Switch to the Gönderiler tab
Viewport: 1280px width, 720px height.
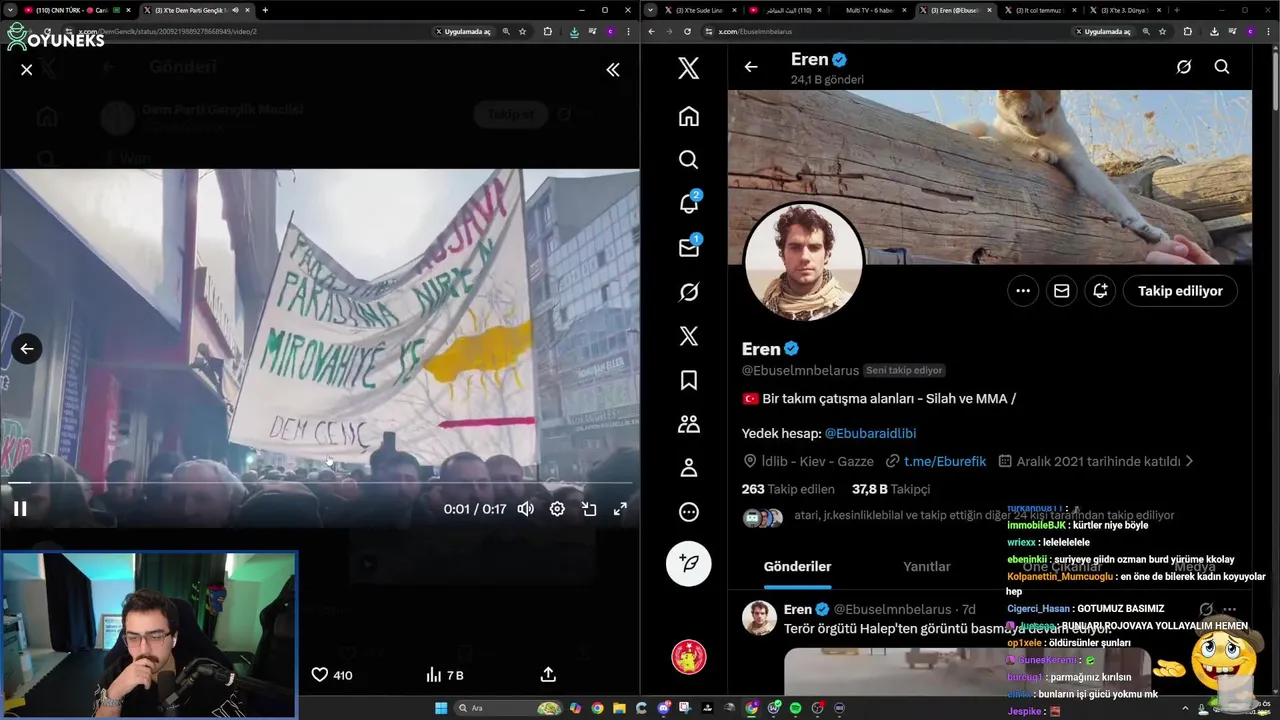pos(797,566)
